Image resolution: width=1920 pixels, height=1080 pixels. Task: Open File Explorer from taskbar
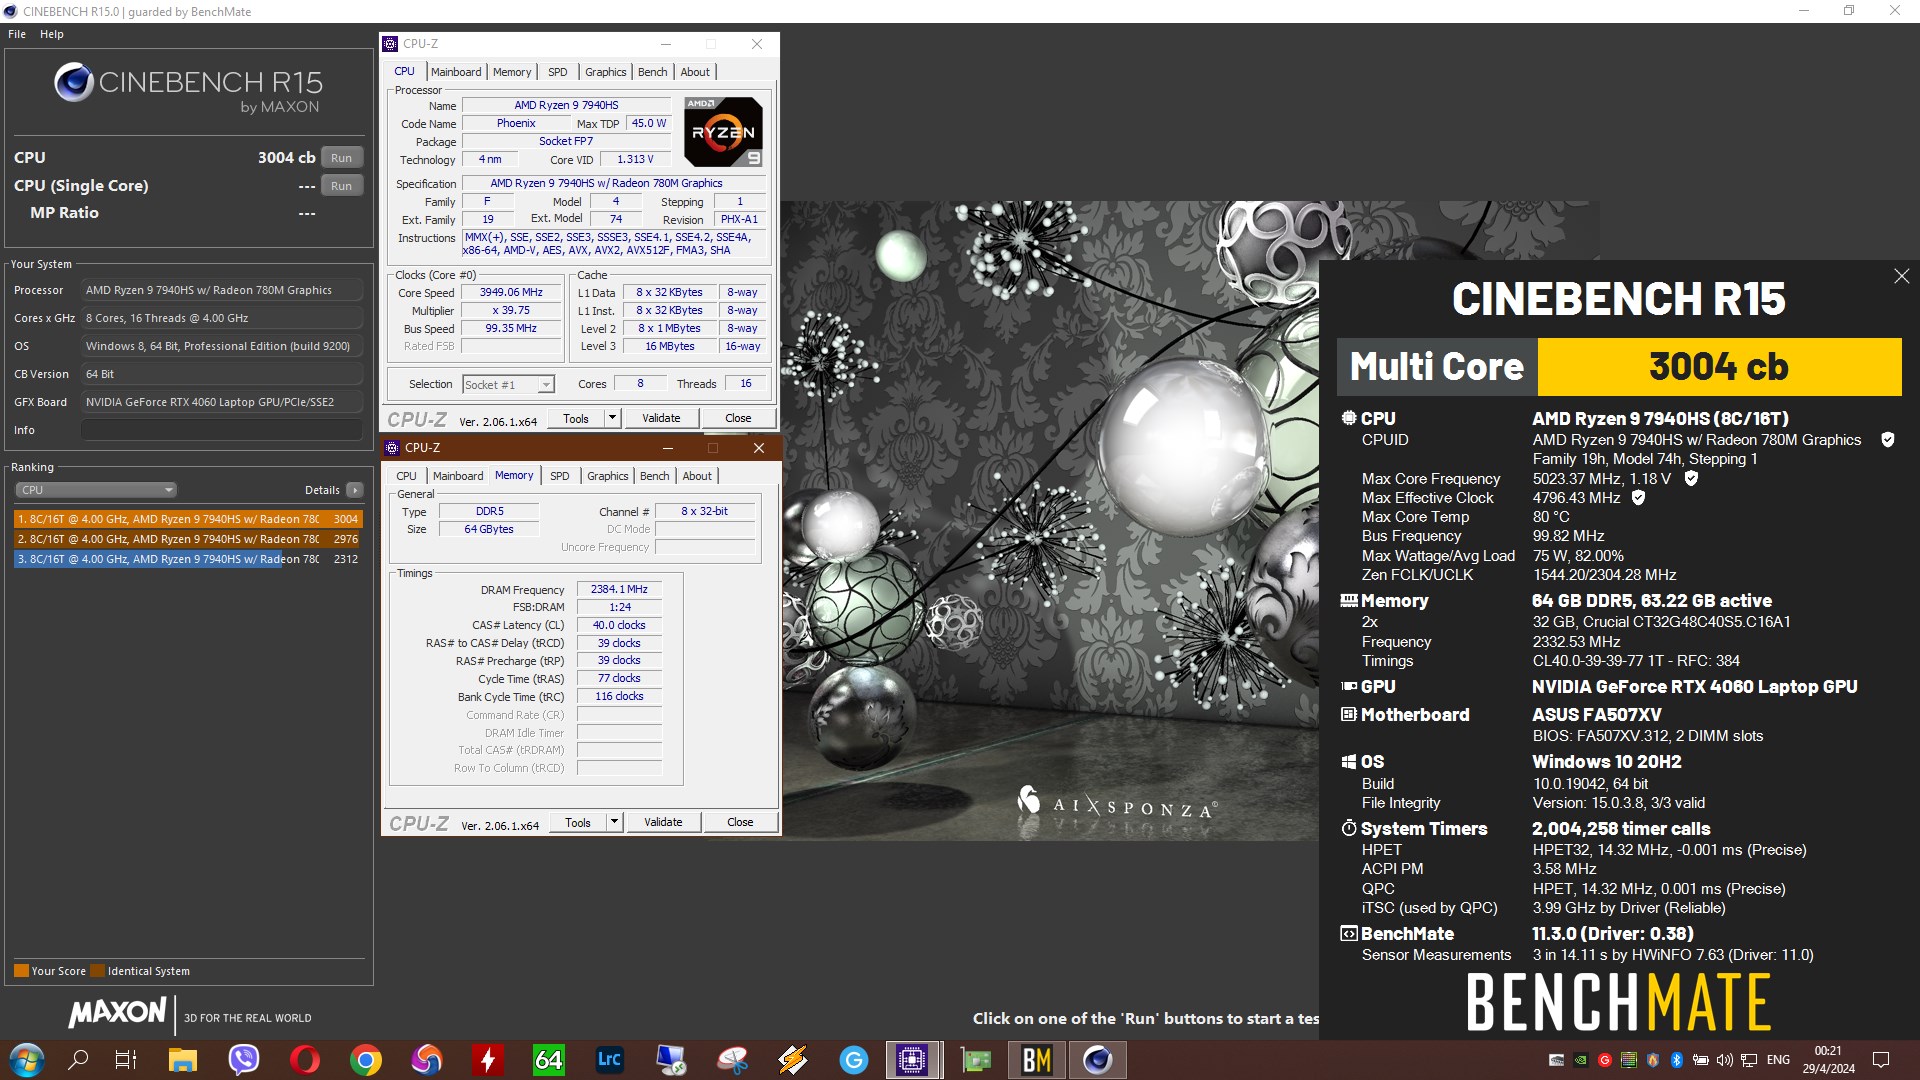(182, 1060)
